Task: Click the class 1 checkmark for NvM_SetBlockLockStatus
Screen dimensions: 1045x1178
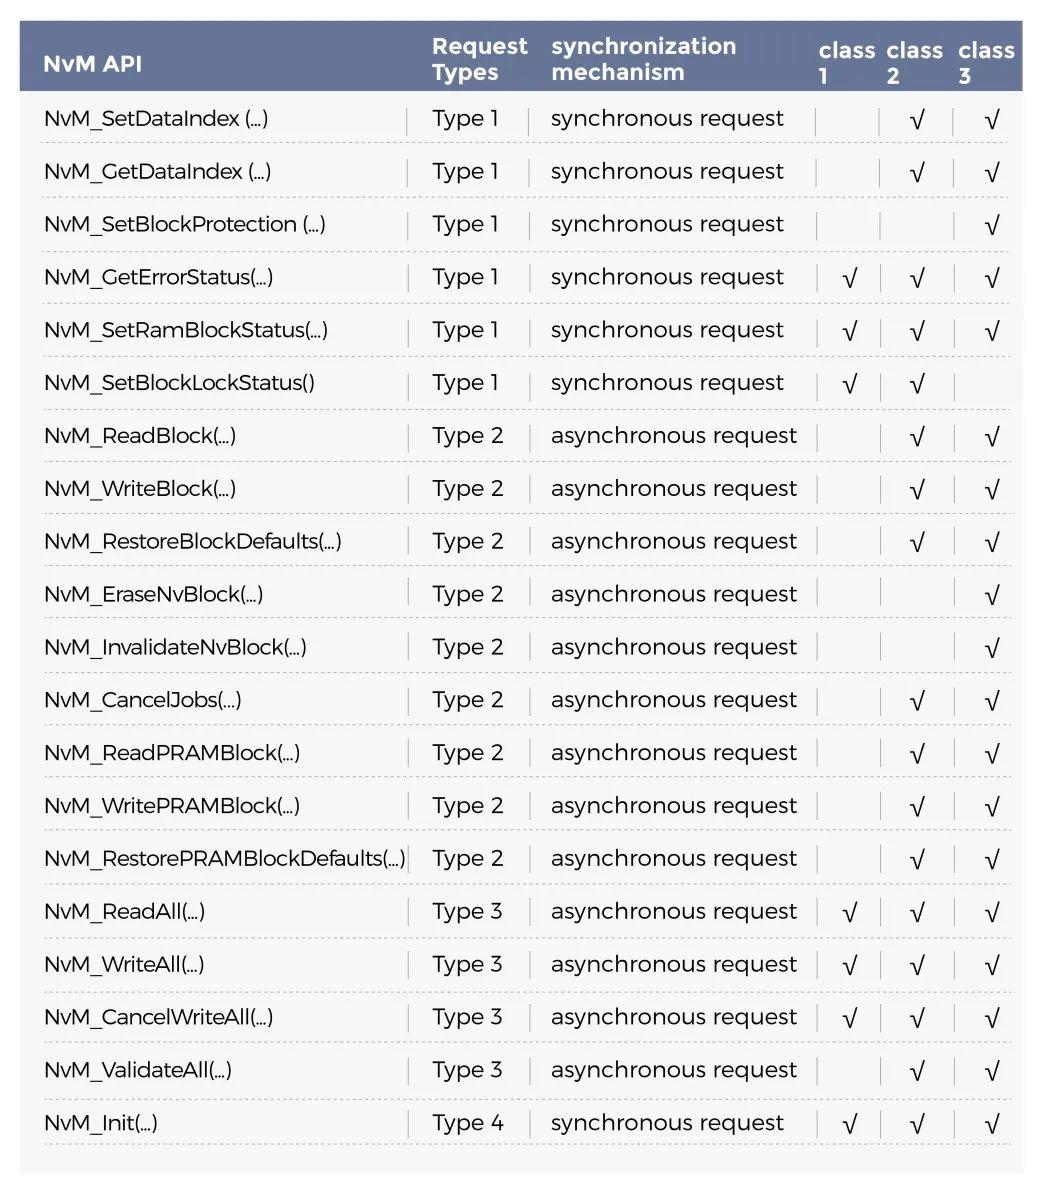Action: [849, 384]
